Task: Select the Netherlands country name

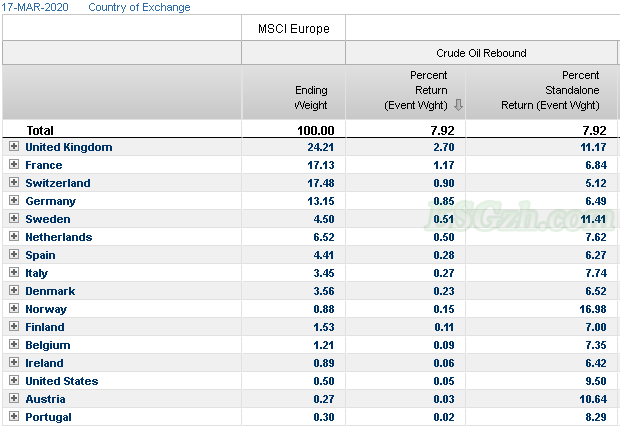Action: [59, 237]
